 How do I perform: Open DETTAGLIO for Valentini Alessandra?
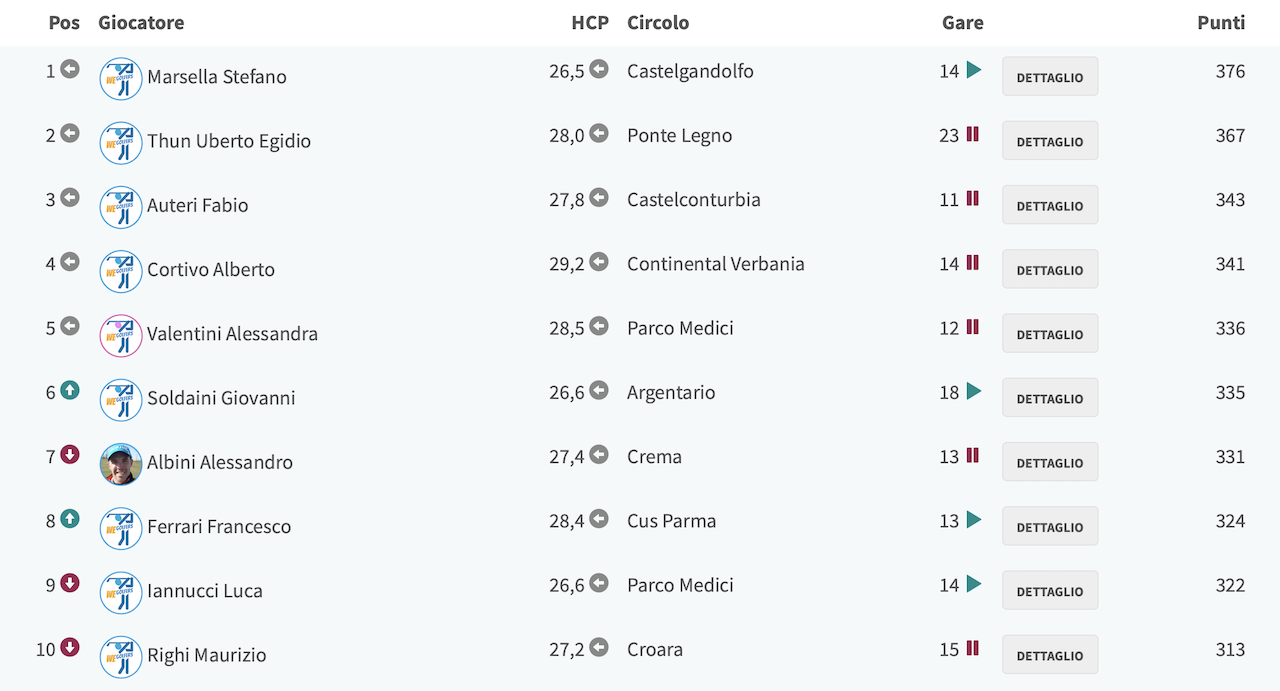coord(1050,333)
